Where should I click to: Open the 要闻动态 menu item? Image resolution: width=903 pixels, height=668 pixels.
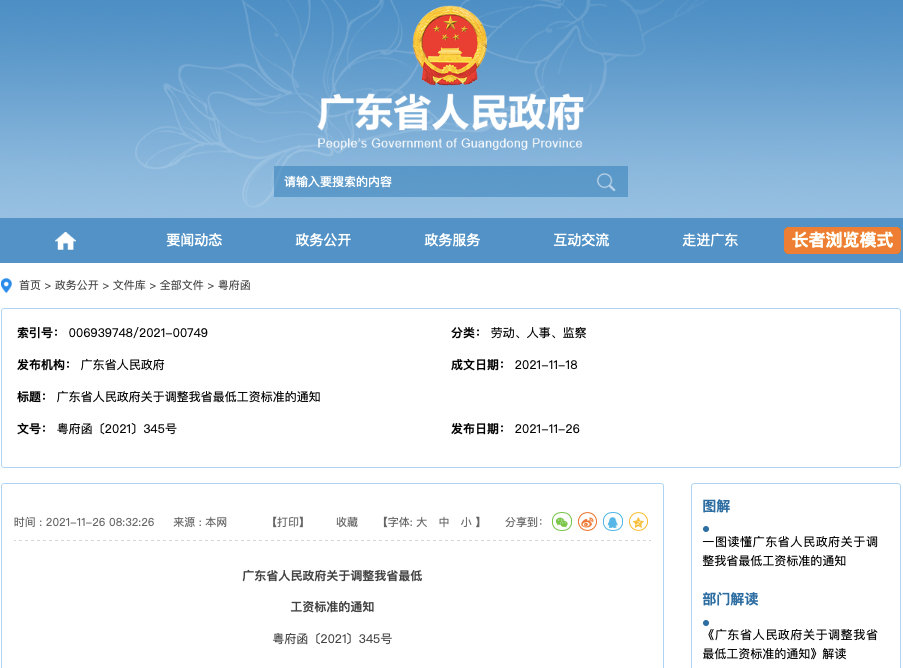point(194,240)
